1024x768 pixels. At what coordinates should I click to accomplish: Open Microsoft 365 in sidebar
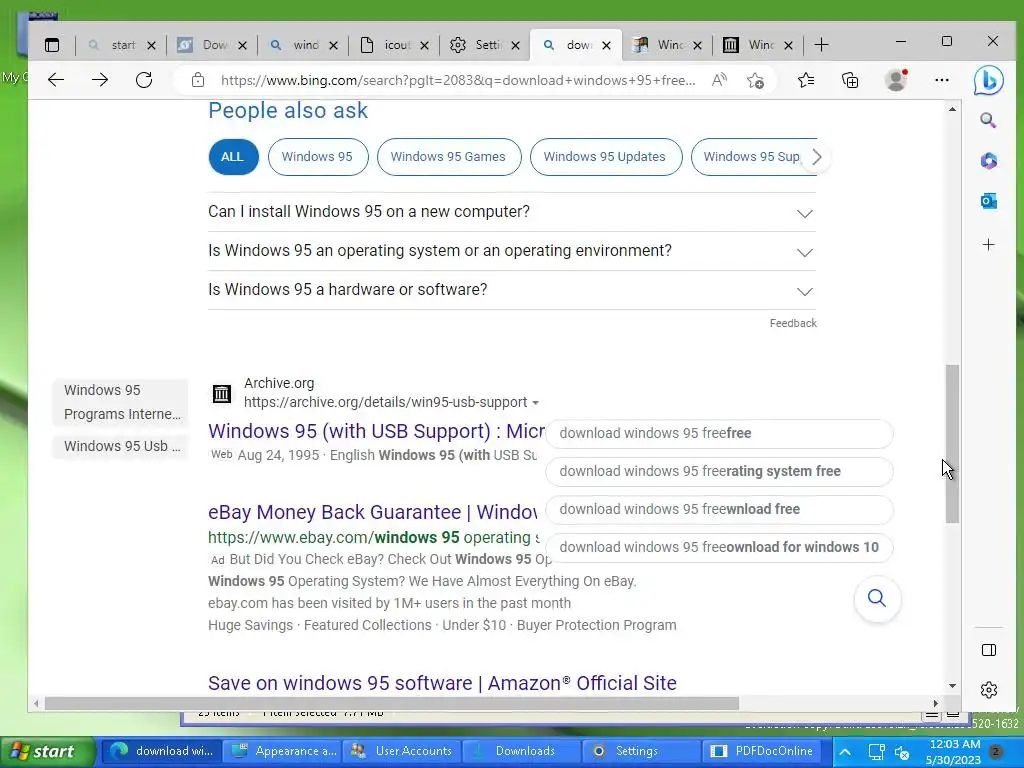point(988,161)
